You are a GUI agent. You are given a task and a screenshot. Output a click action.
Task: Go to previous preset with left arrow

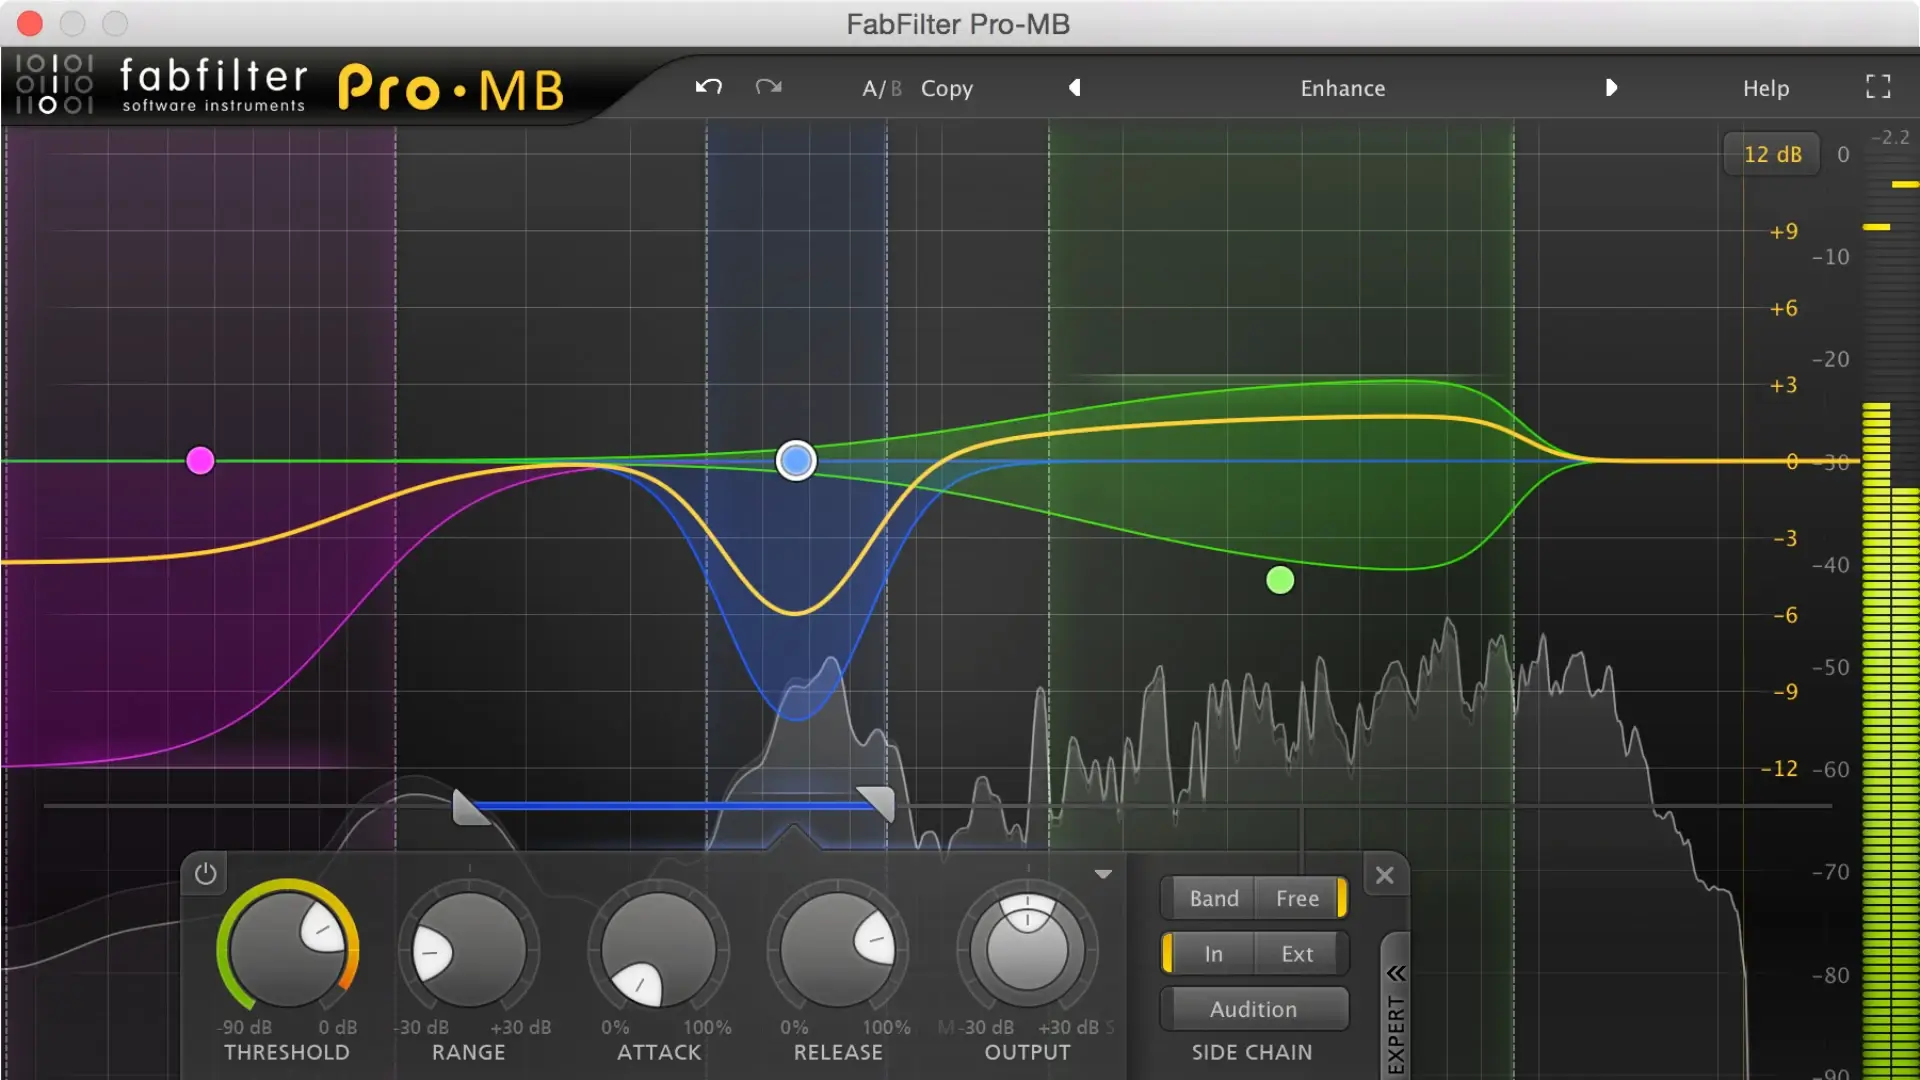click(x=1075, y=88)
